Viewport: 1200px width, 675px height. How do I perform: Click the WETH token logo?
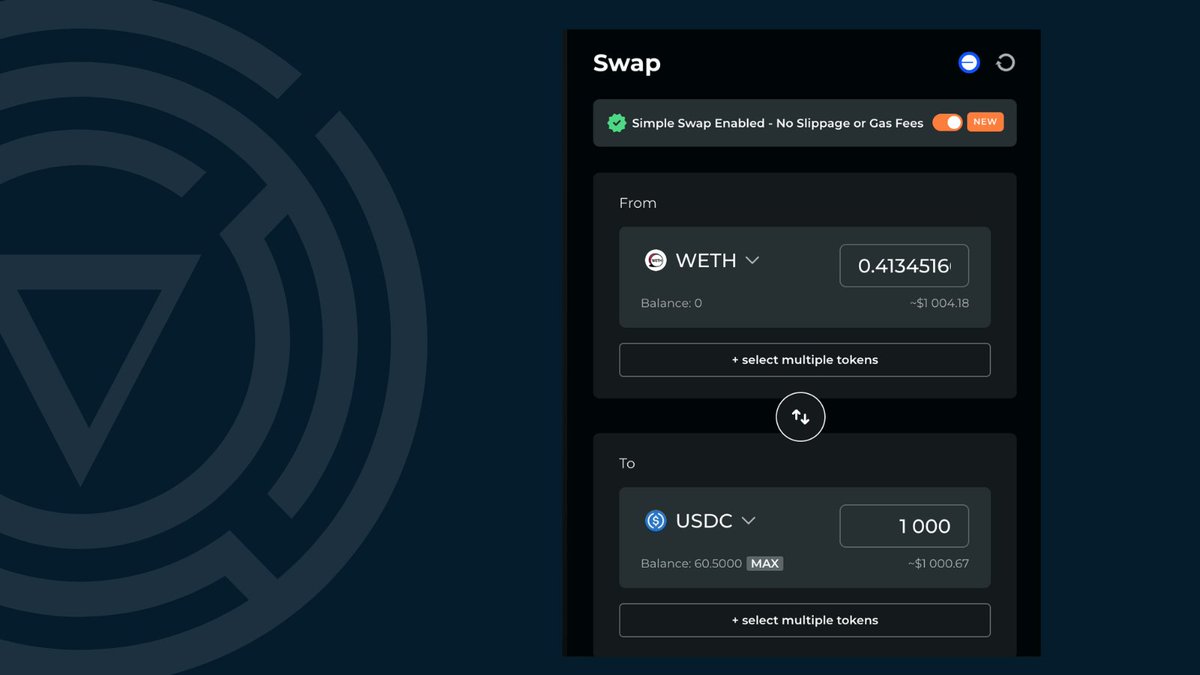tap(656, 260)
